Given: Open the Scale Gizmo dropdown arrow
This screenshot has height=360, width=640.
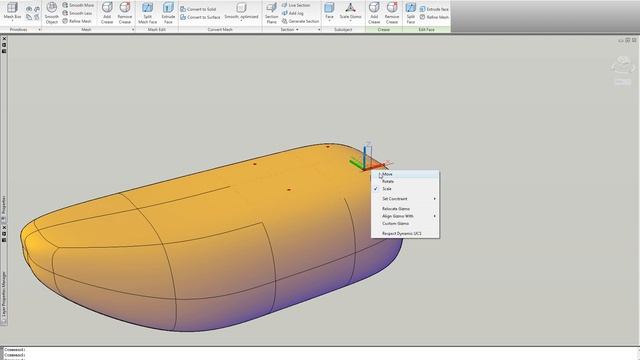Looking at the screenshot, I should coord(350,20).
